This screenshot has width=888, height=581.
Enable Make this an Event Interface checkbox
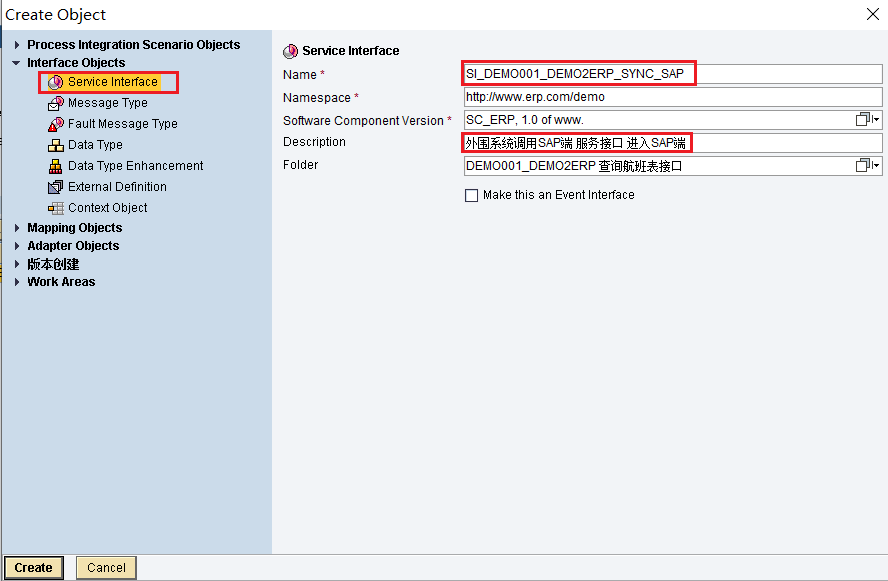471,195
